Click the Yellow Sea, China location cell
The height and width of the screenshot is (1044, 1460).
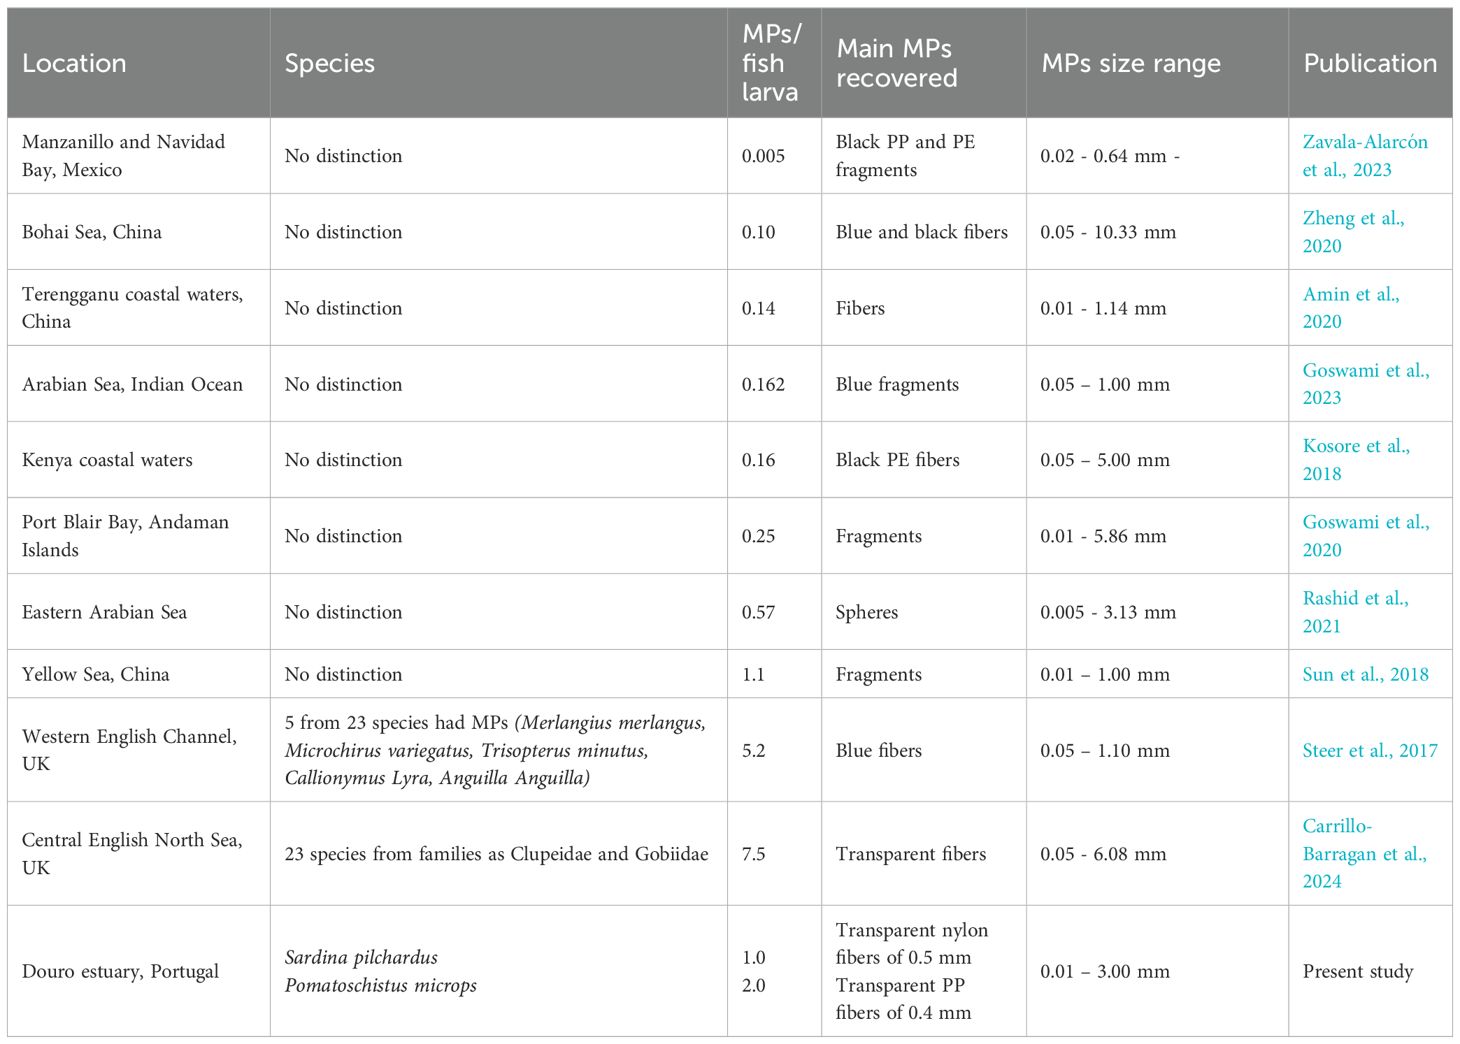tap(96, 674)
